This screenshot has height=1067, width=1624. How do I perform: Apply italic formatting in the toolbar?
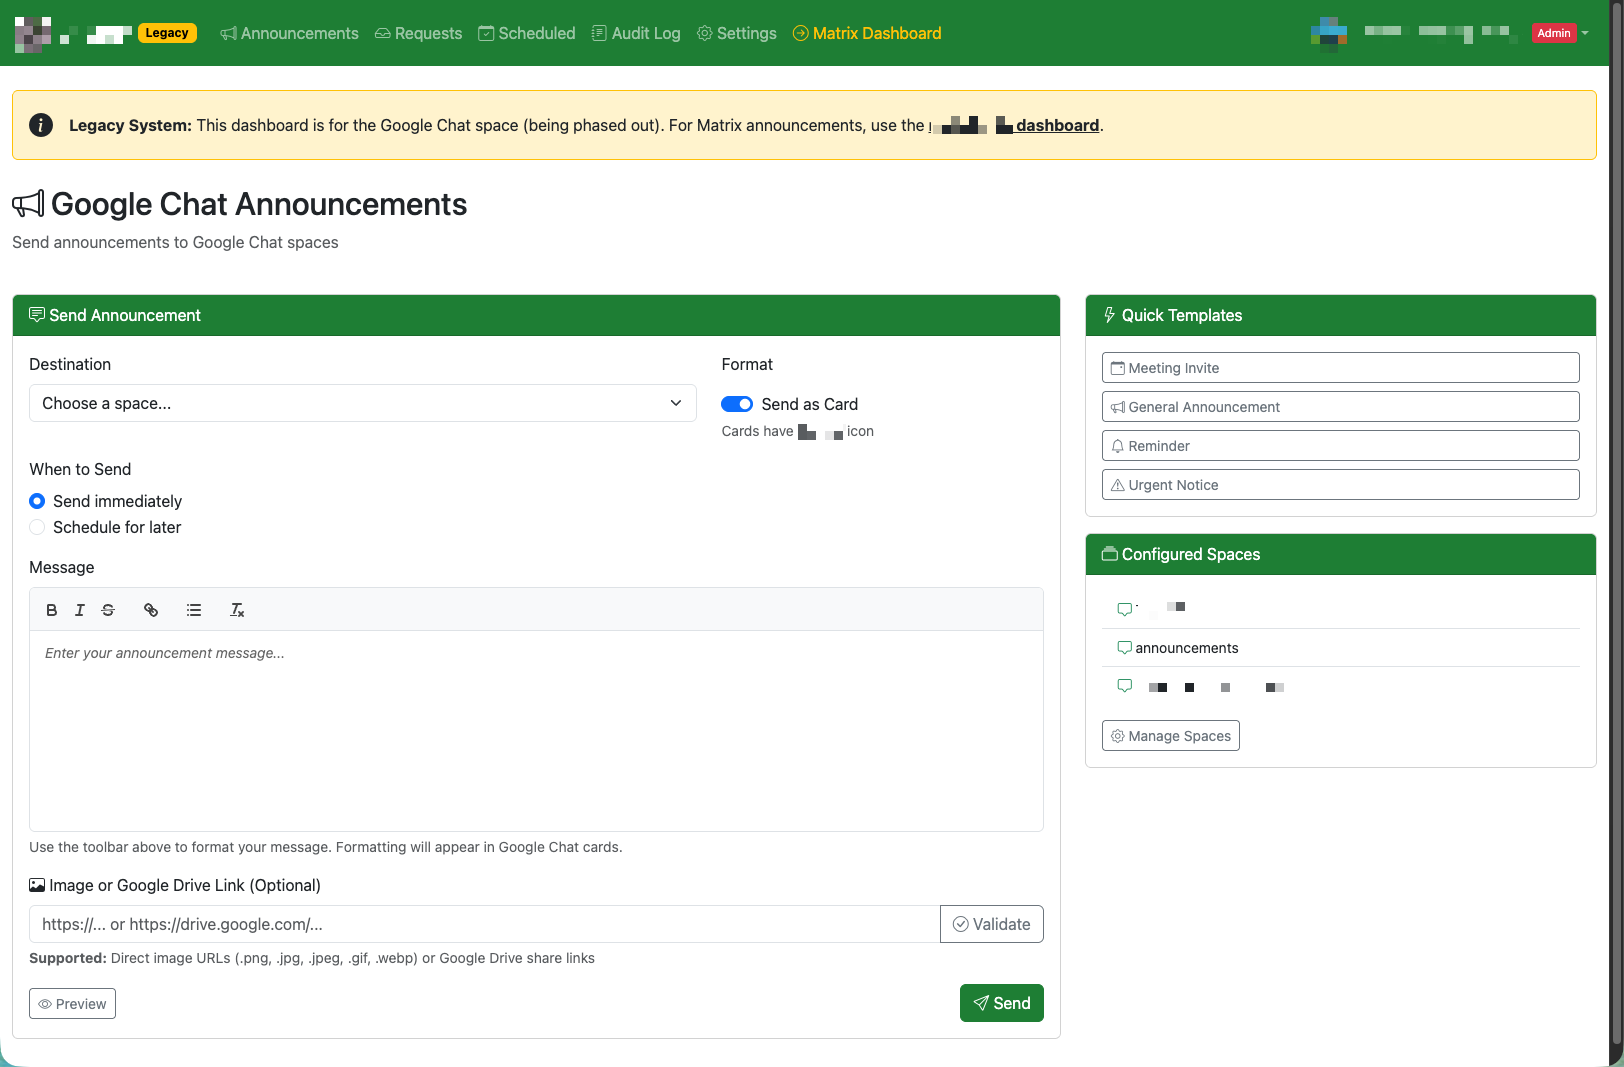[x=80, y=610]
